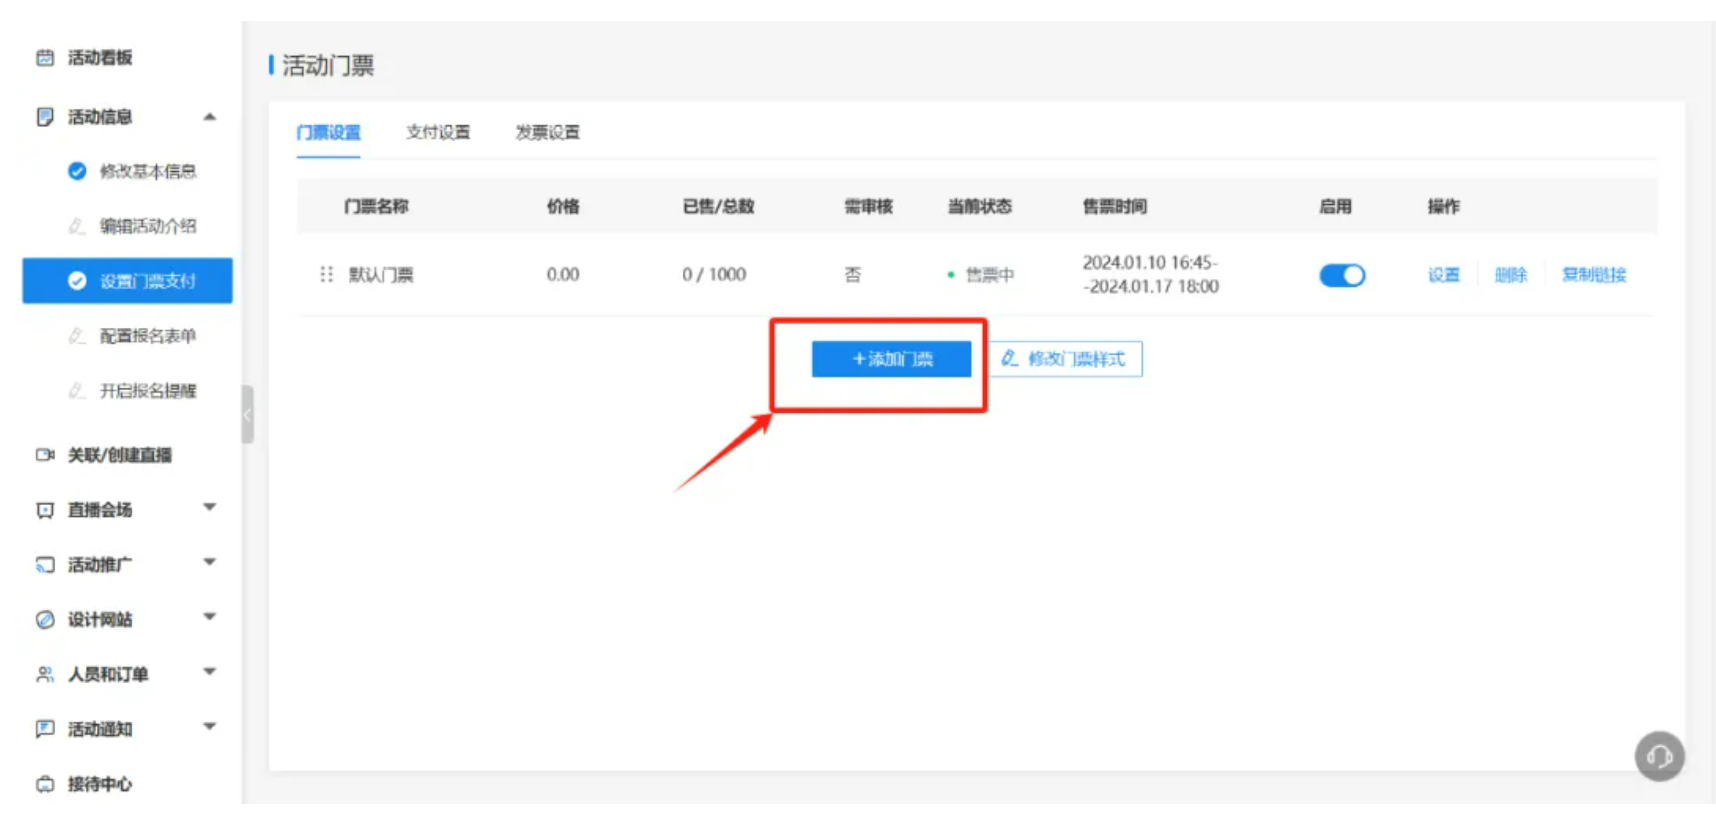Click the 关联/创建直播 camera icon
Screen dimensions: 1716x829
45,455
